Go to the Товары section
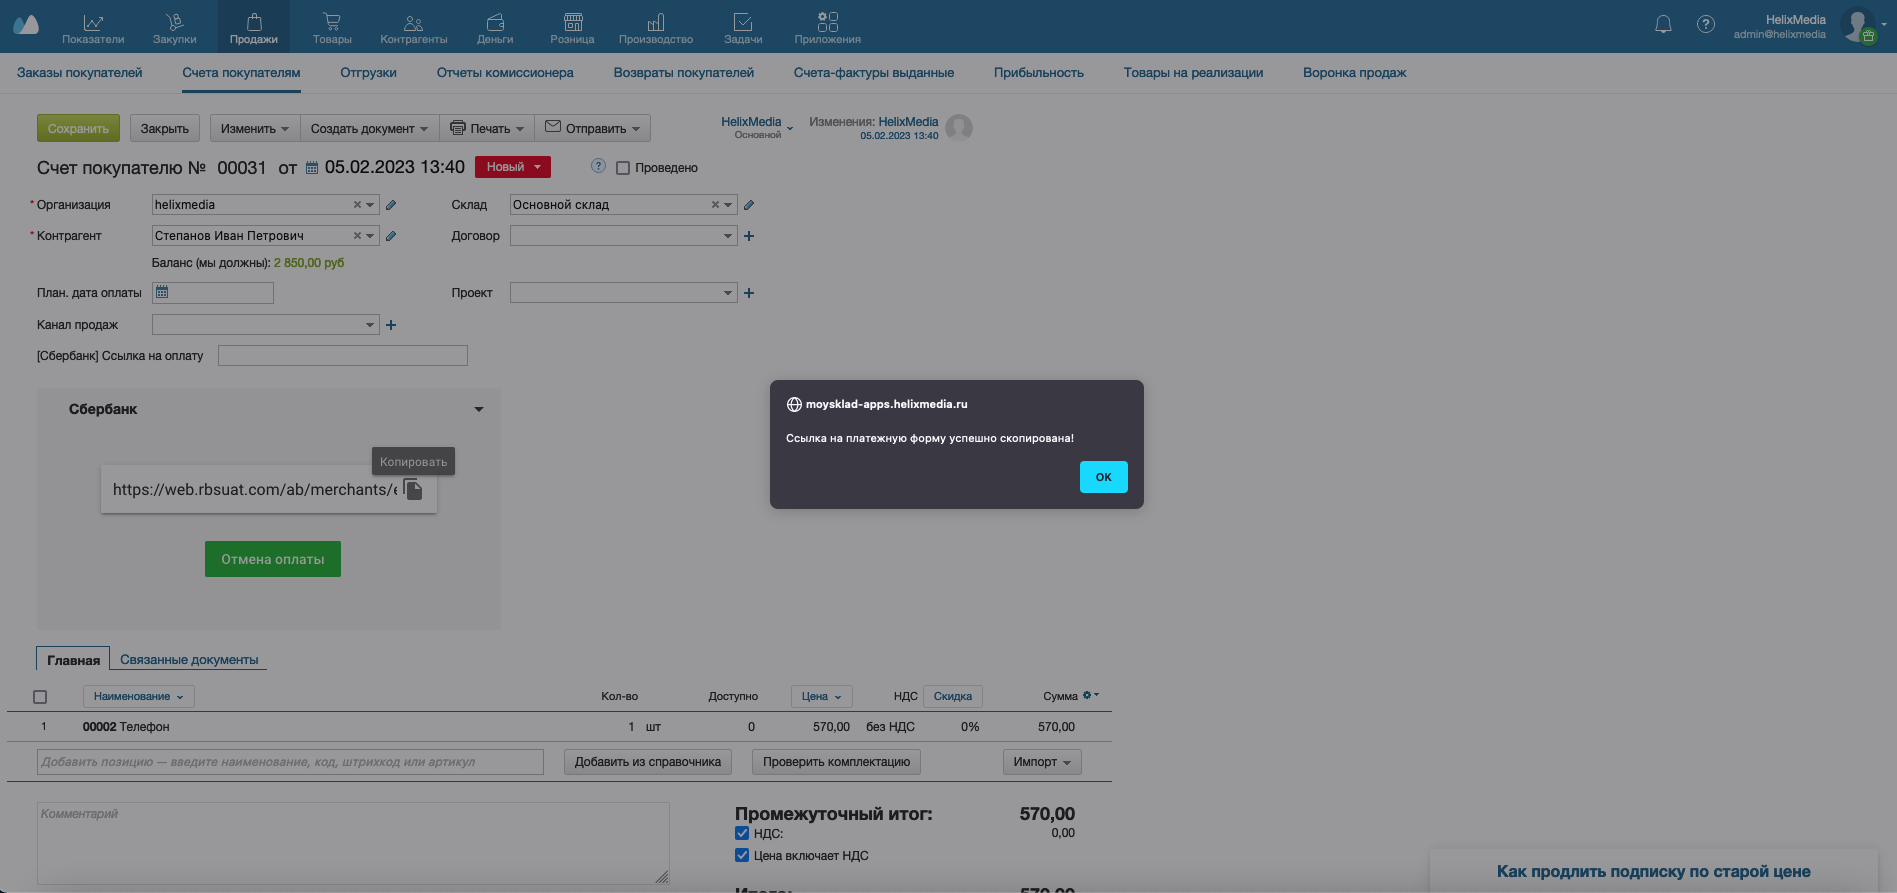Viewport: 1897px width, 893px height. click(332, 28)
